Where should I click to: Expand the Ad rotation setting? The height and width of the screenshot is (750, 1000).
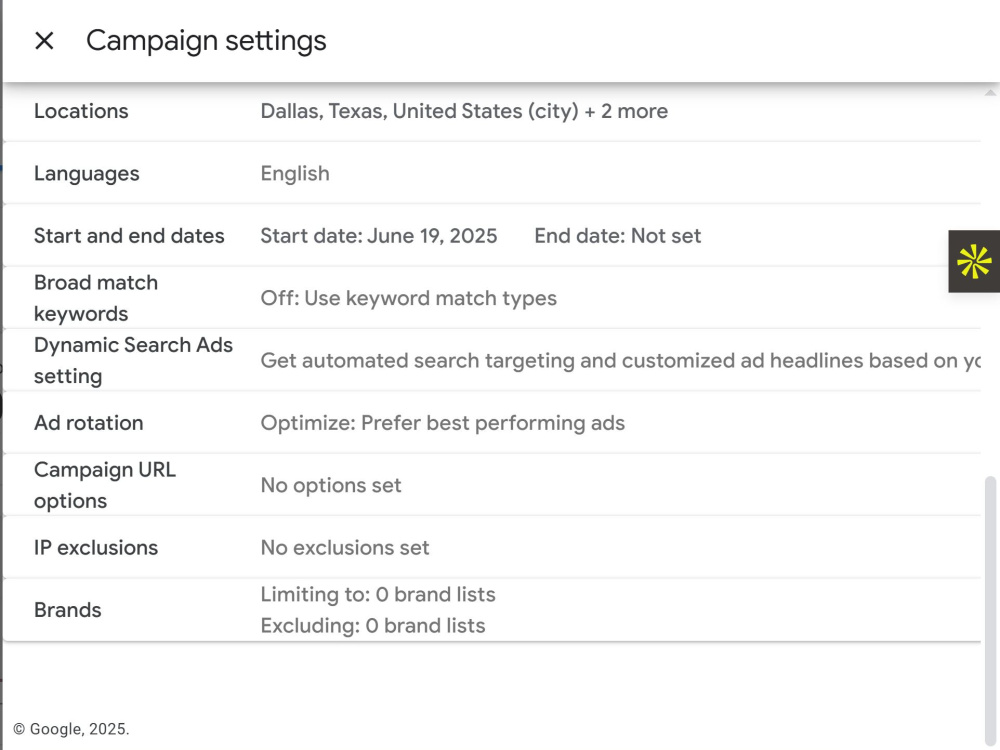tap(492, 423)
